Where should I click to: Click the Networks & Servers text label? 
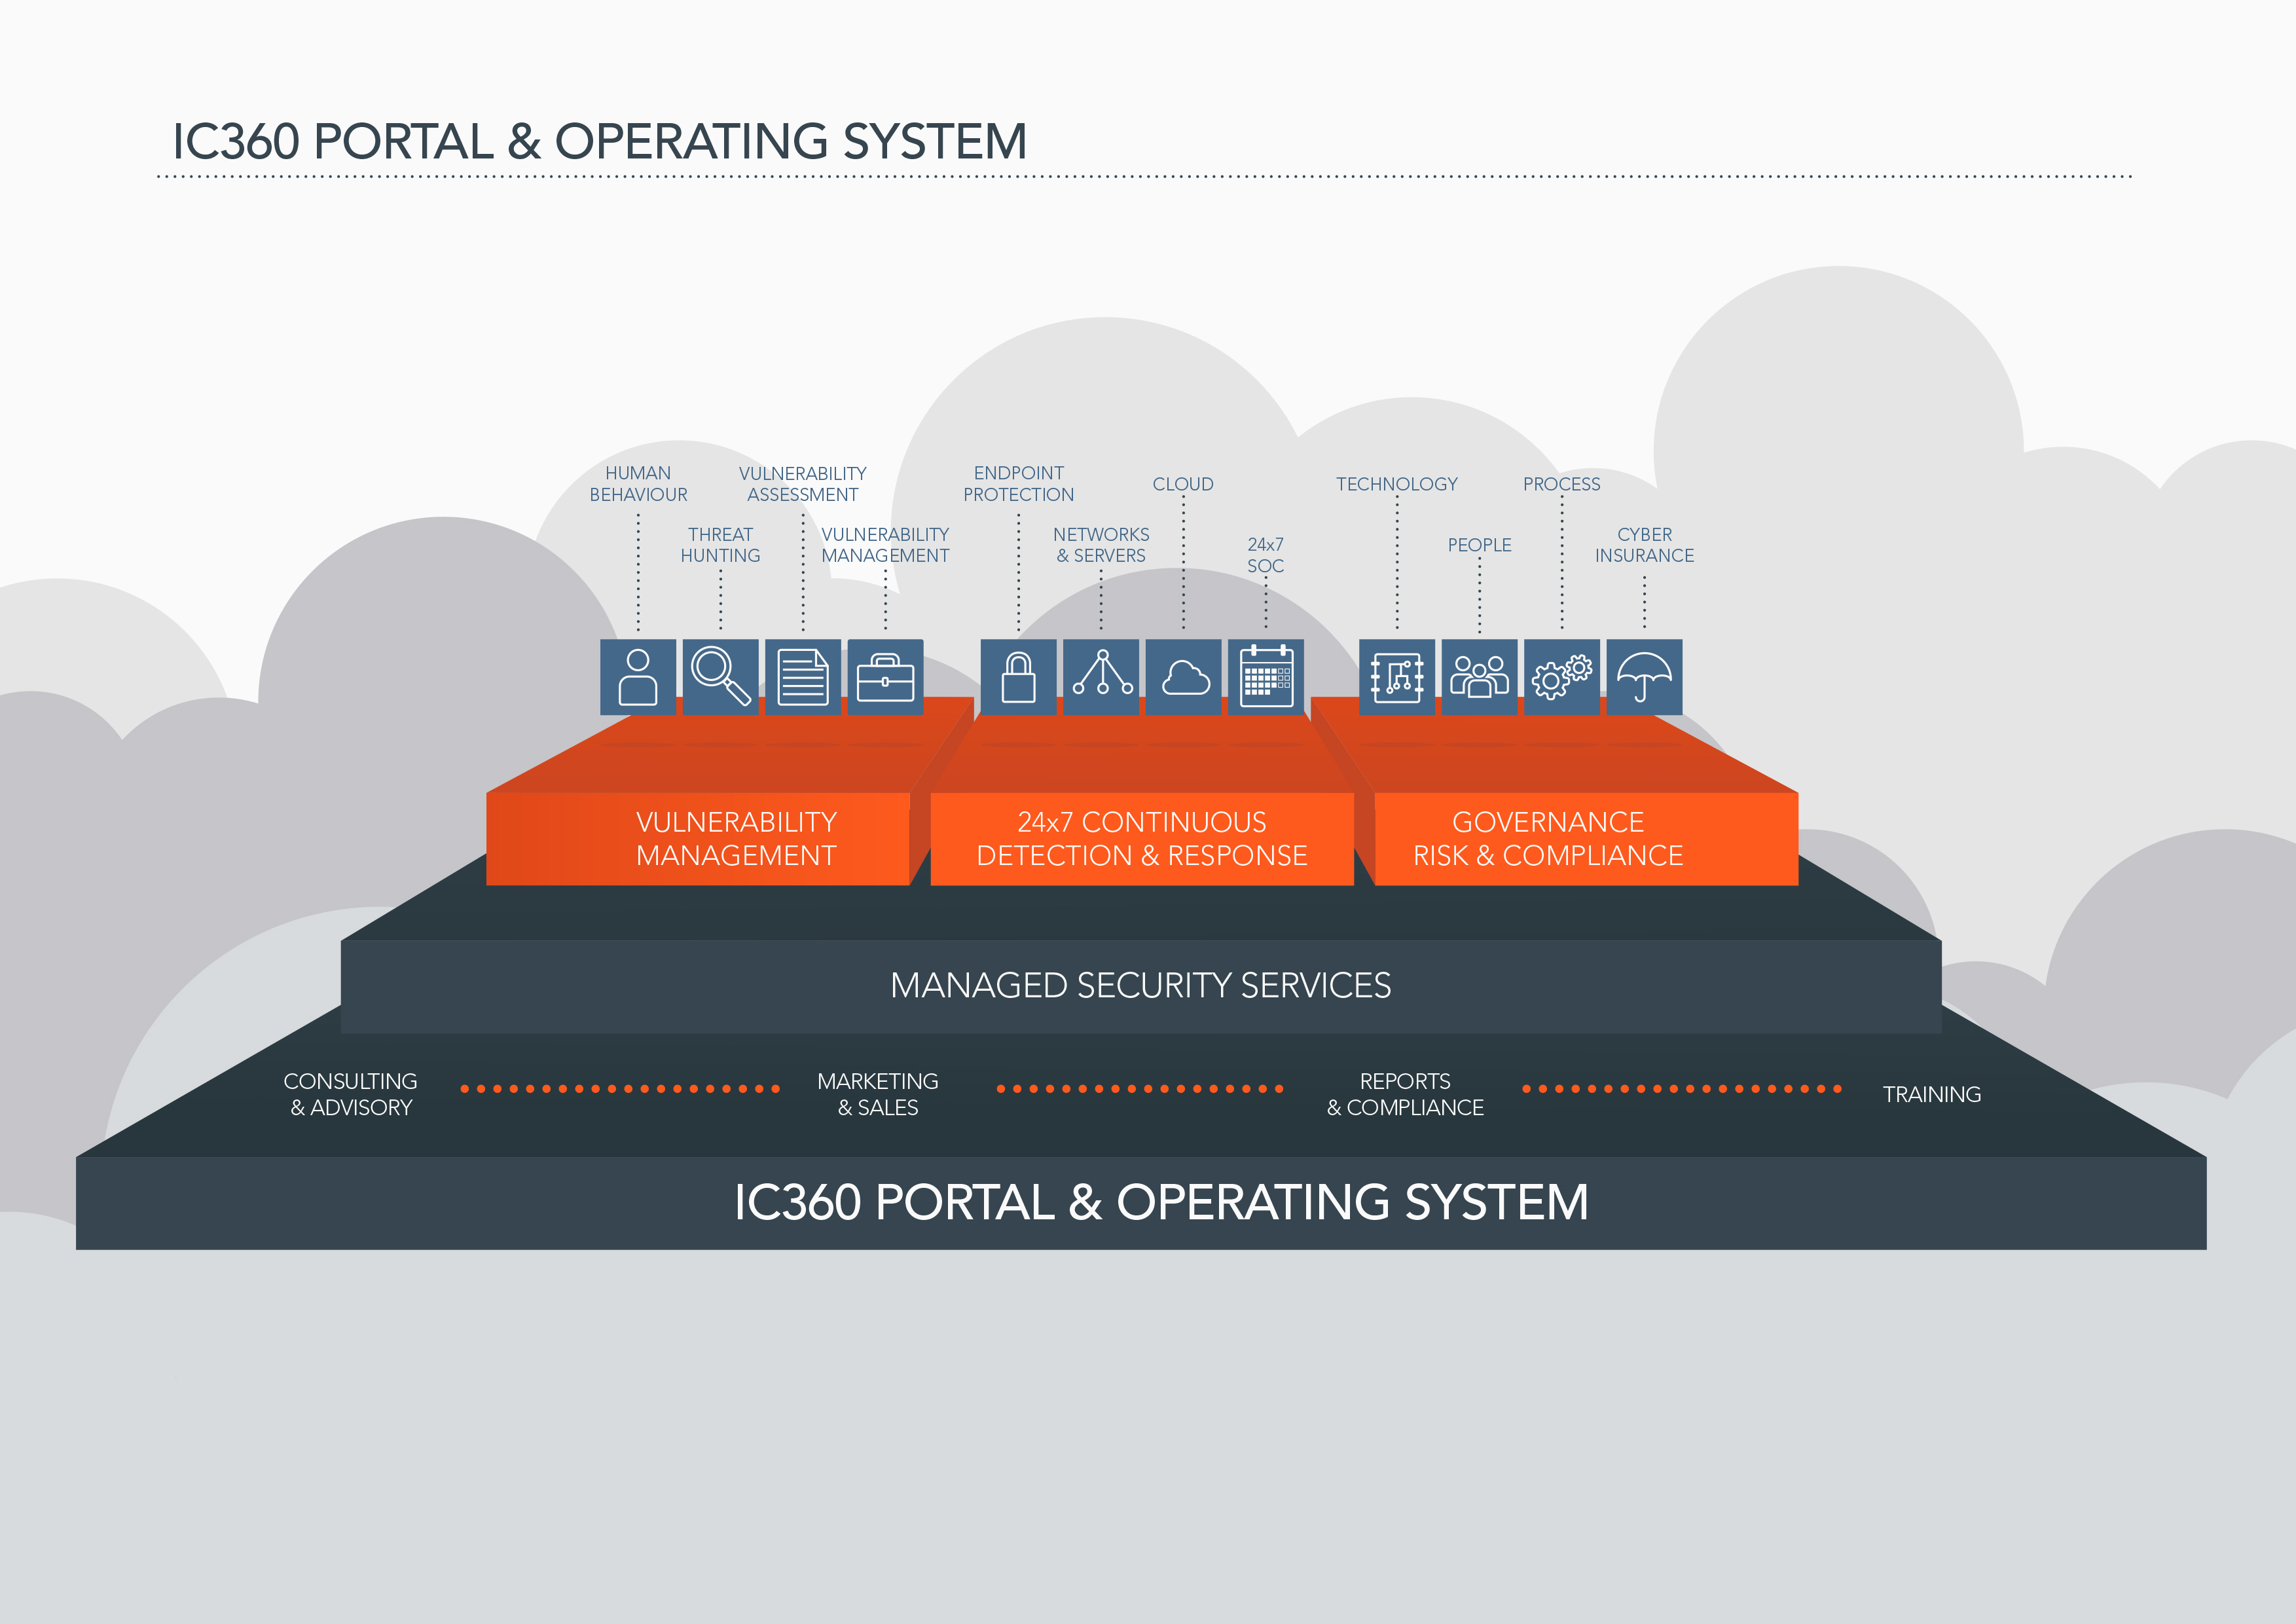(1101, 545)
